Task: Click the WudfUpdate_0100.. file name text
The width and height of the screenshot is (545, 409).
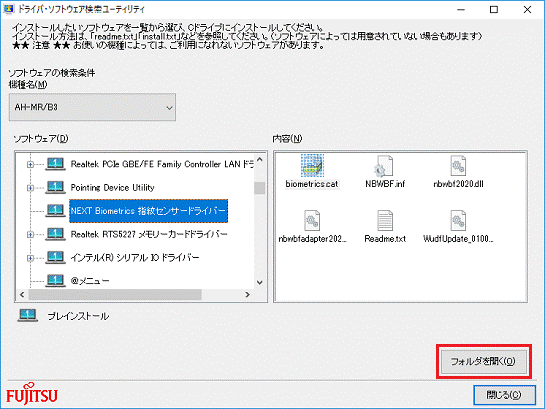Action: point(458,239)
